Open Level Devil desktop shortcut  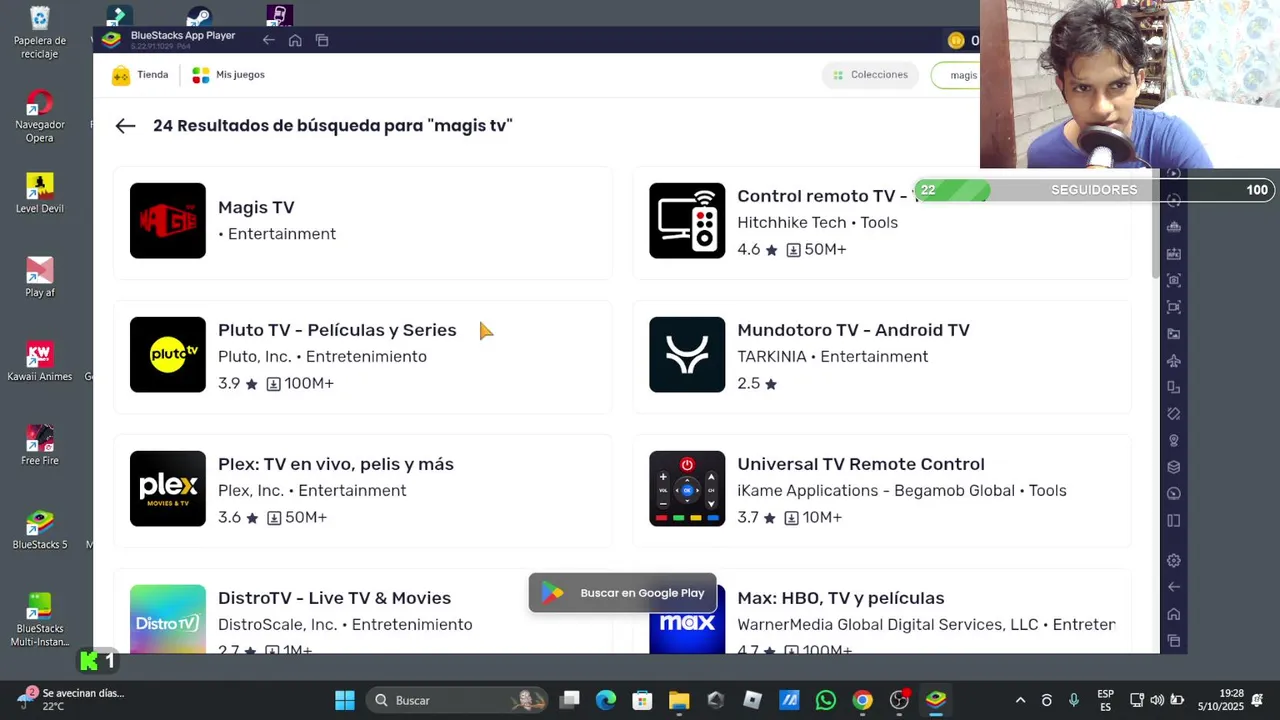[x=40, y=194]
